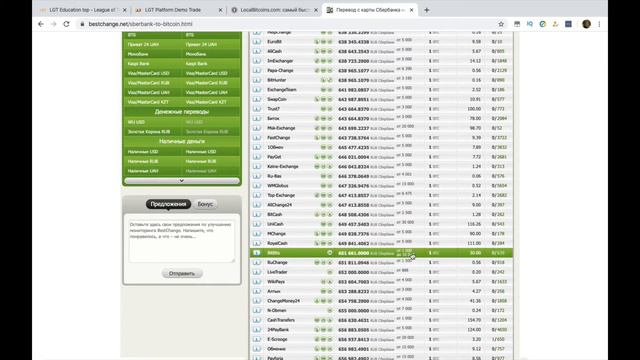The width and height of the screenshot is (640, 360).
Task: Open info icon for ExchangeTeam row
Action: click(x=257, y=90)
